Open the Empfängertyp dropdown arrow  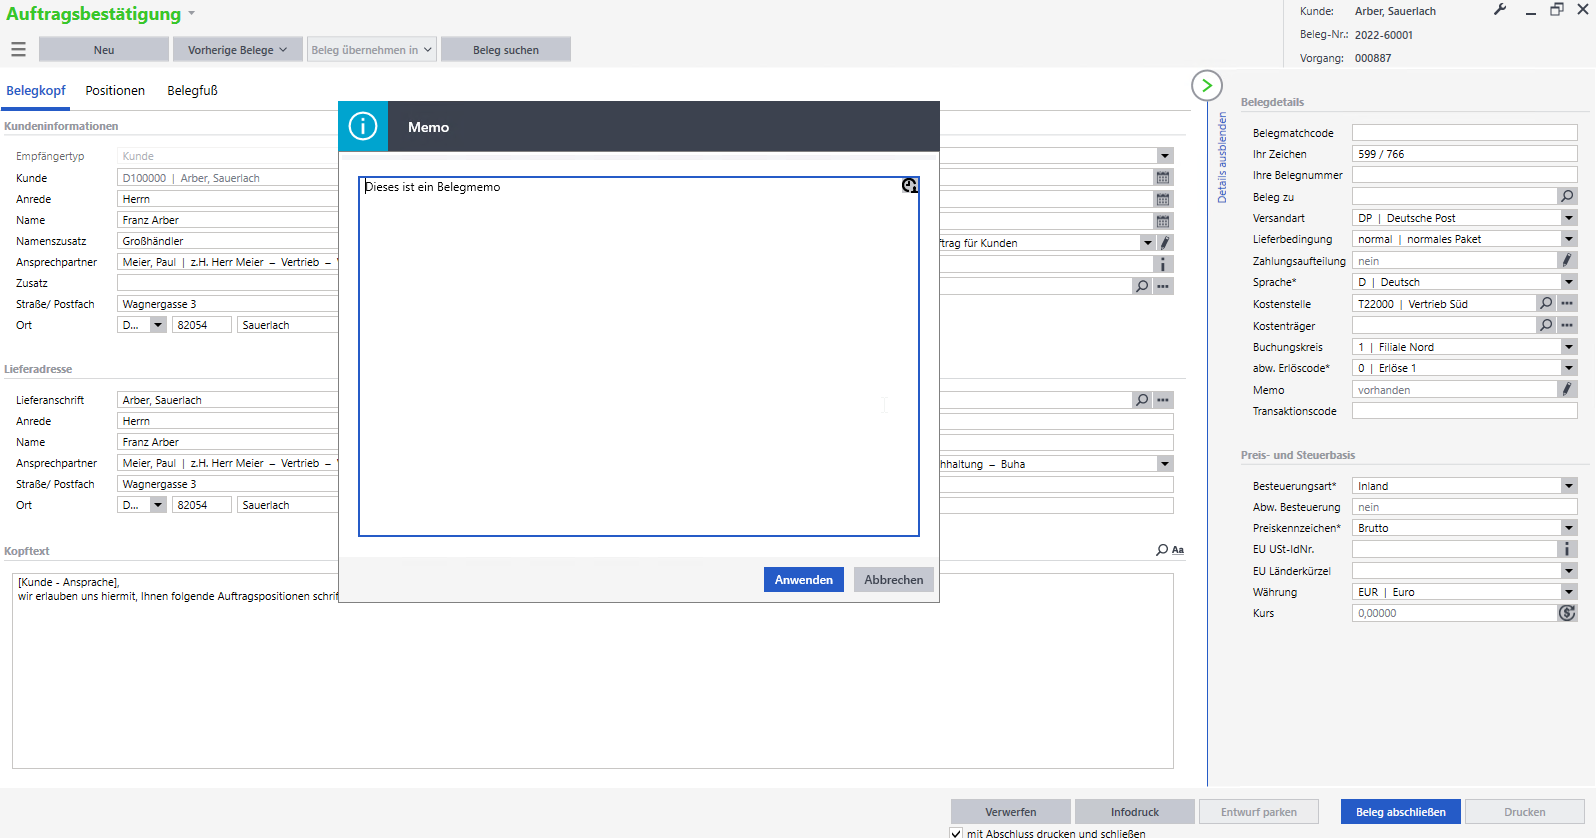(1165, 156)
